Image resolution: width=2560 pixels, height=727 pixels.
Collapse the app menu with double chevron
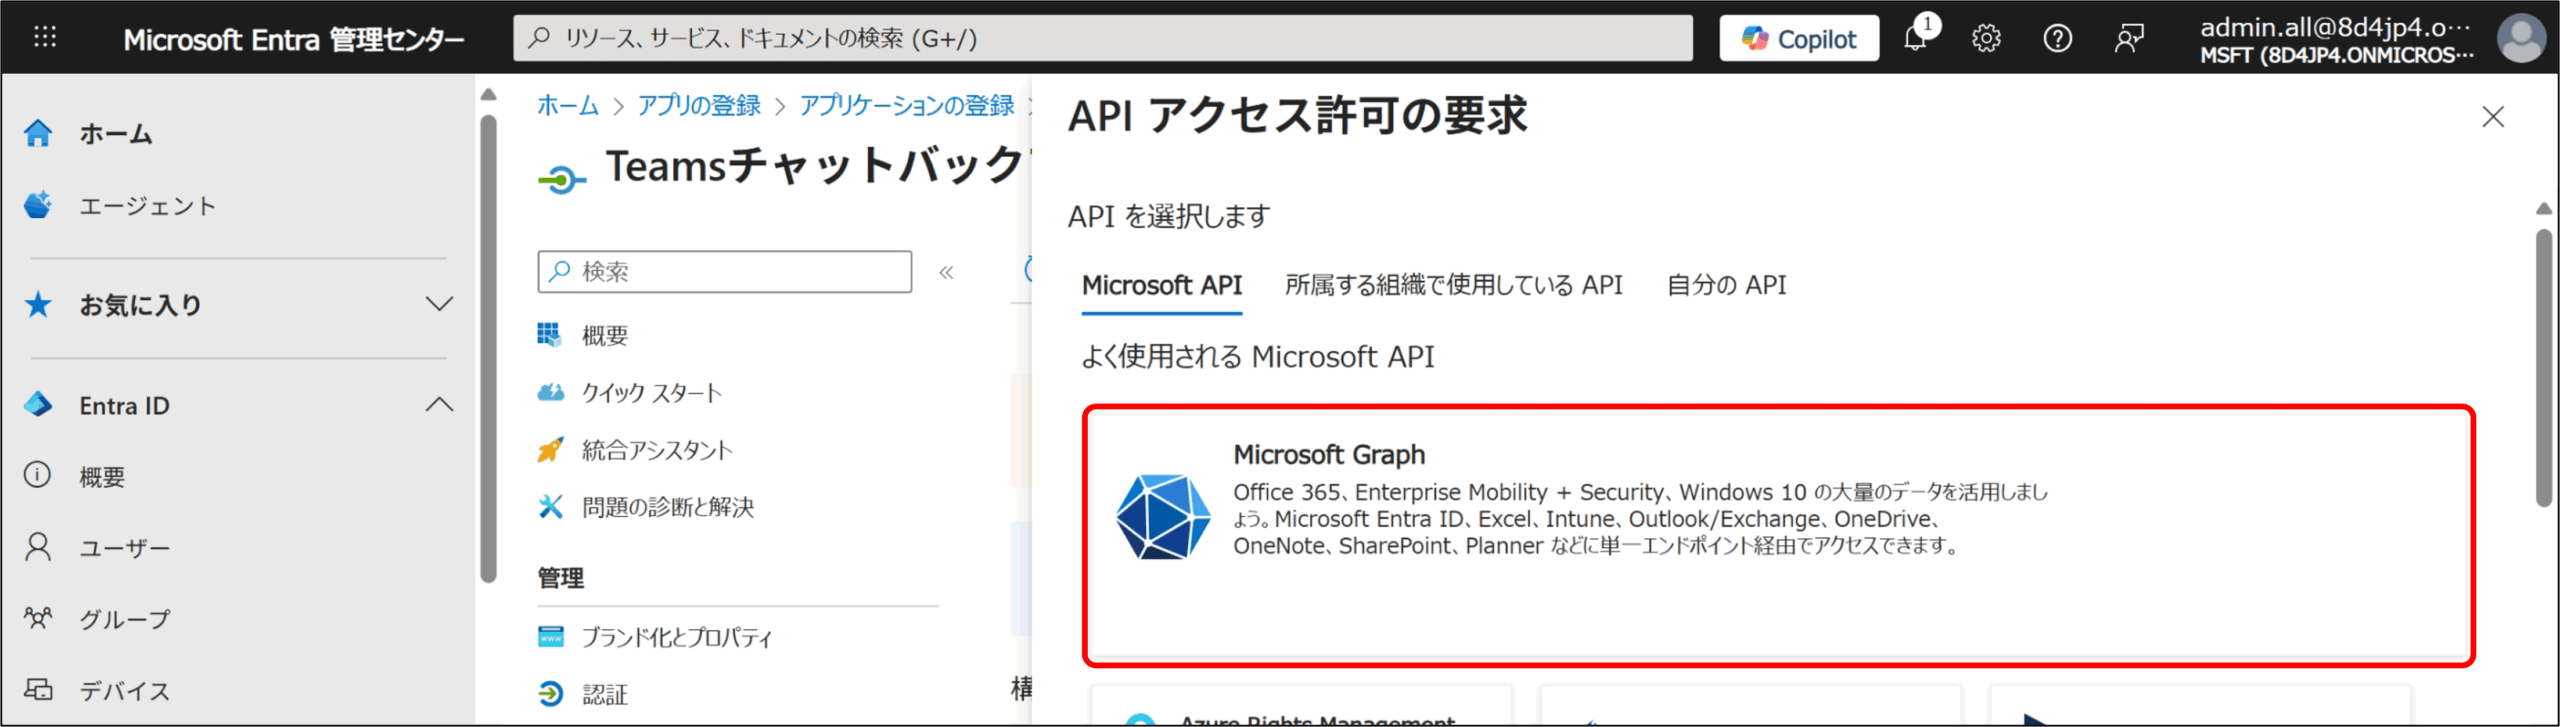click(946, 272)
